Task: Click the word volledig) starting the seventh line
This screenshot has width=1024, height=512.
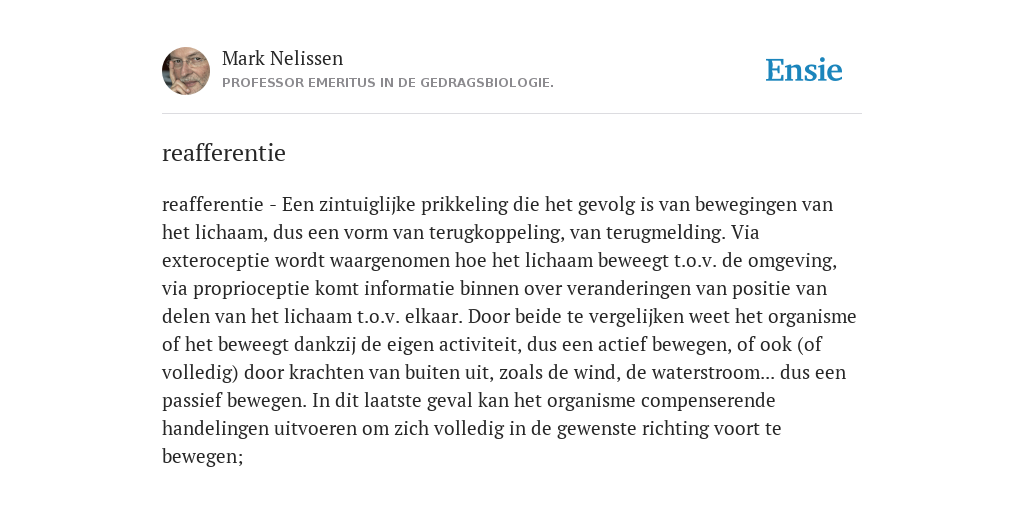Action: pos(200,373)
